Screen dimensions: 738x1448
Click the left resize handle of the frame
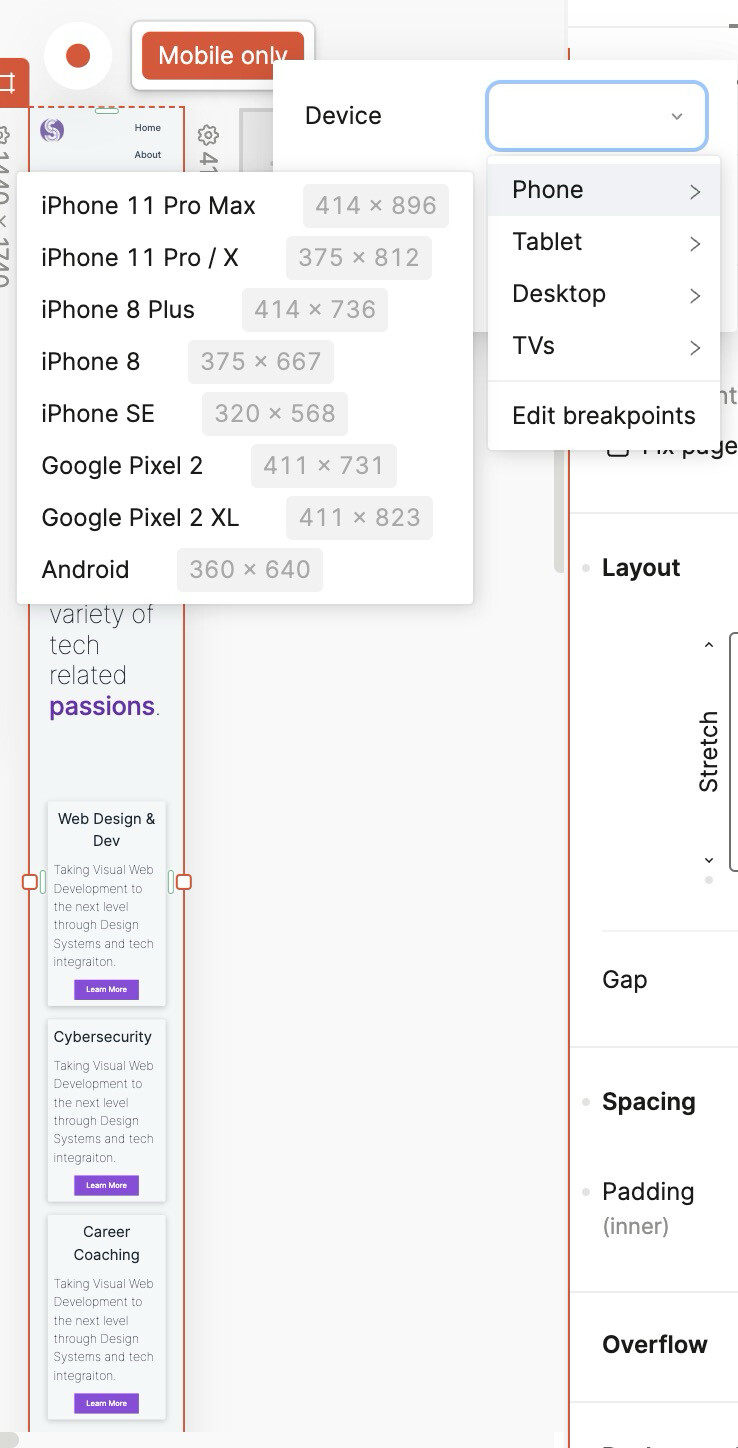click(30, 882)
